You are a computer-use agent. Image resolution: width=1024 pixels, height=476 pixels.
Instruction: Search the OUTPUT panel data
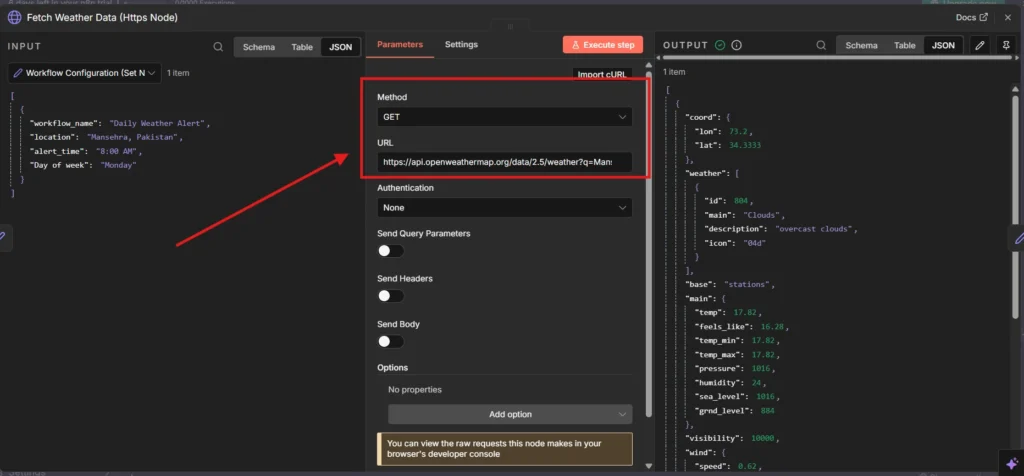click(821, 46)
